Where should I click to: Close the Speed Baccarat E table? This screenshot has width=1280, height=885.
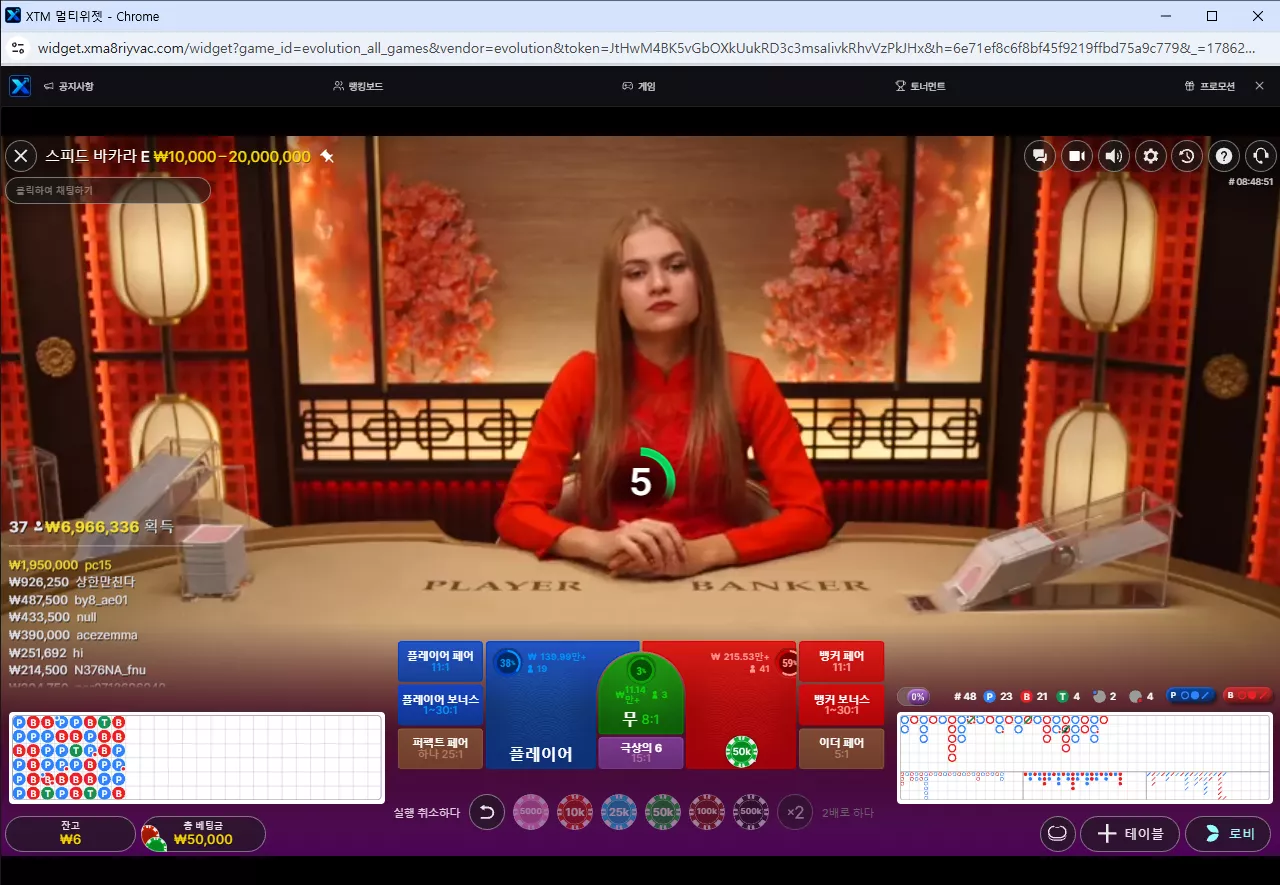(x=21, y=156)
